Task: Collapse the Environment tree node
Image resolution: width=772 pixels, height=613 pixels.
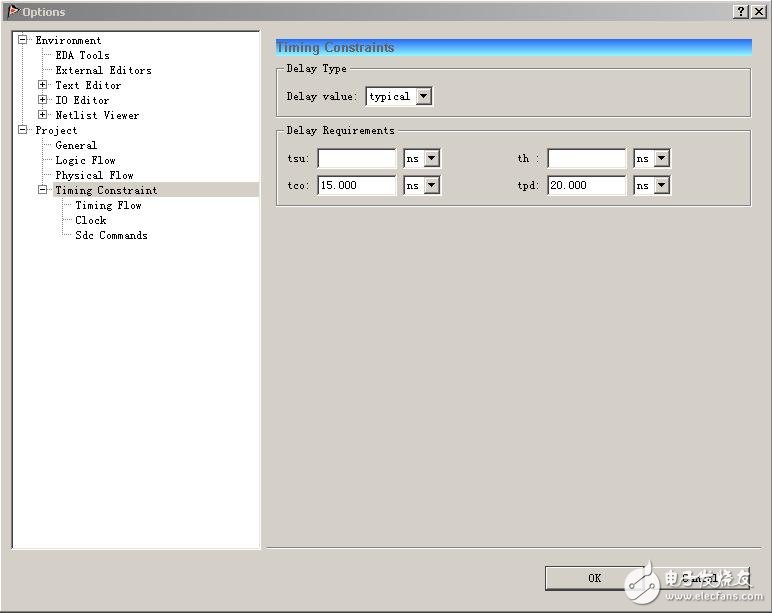Action: (23, 40)
